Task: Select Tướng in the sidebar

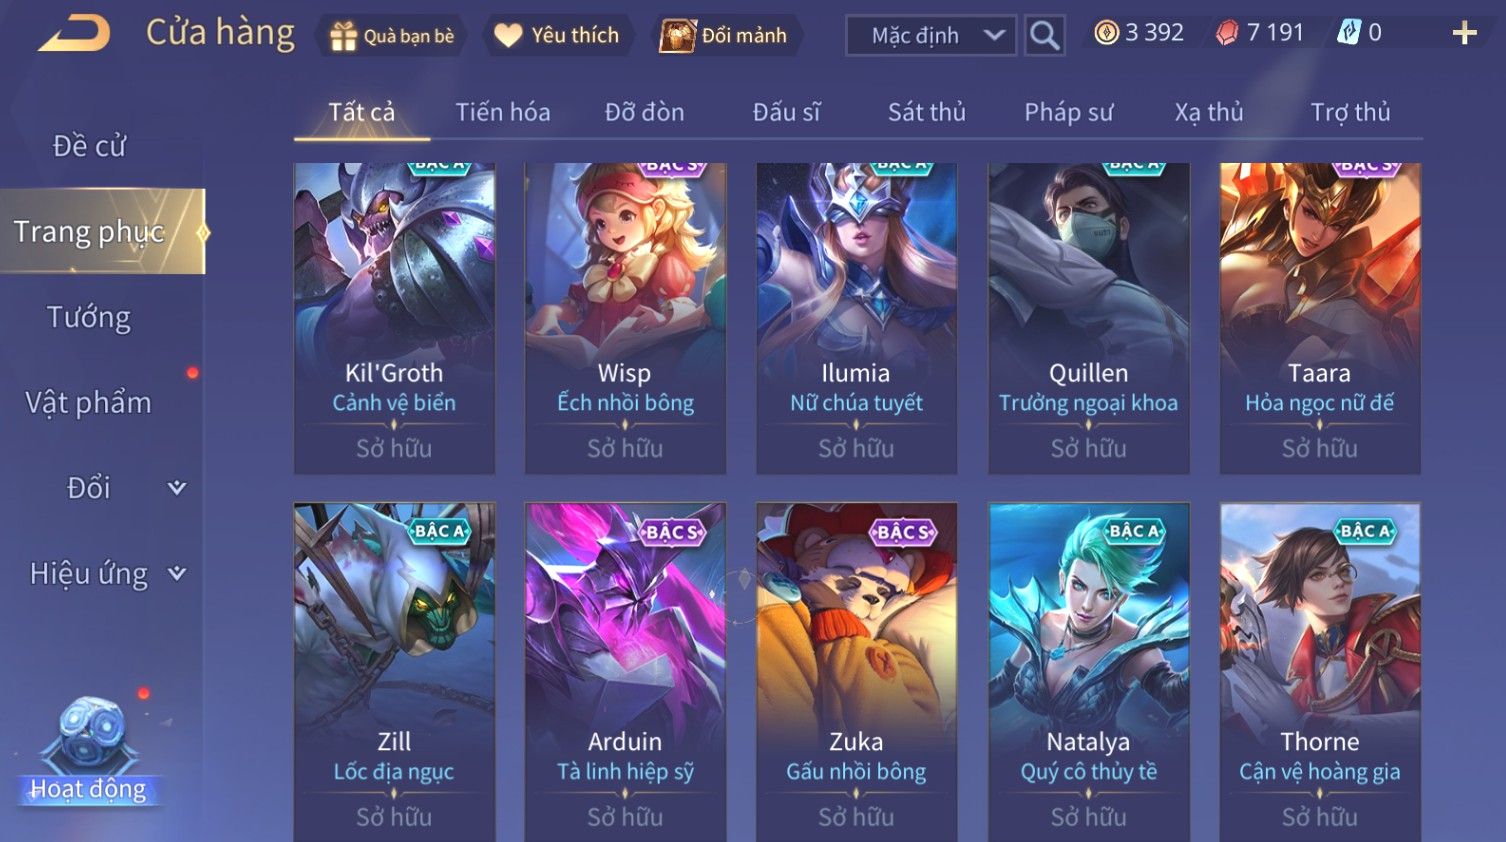Action: point(89,317)
